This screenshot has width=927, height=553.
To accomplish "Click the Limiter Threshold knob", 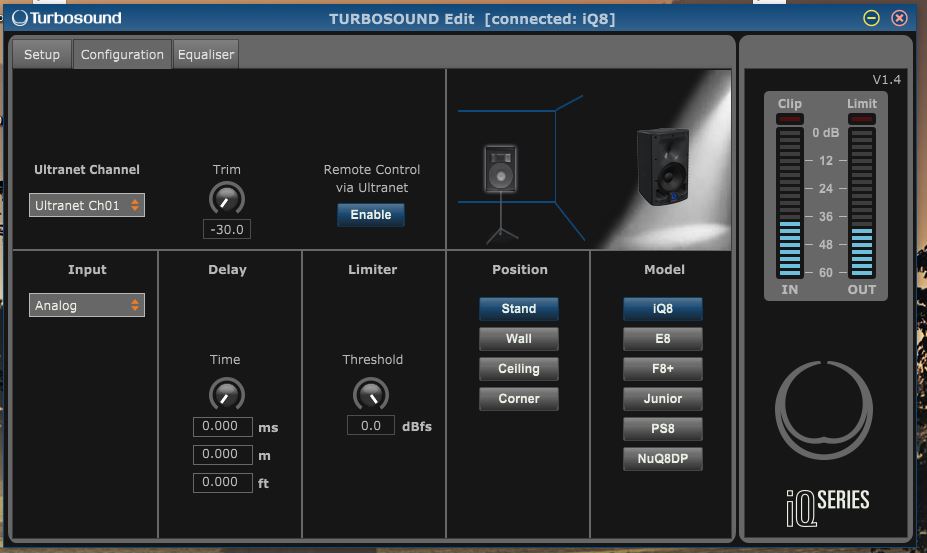I will (371, 394).
